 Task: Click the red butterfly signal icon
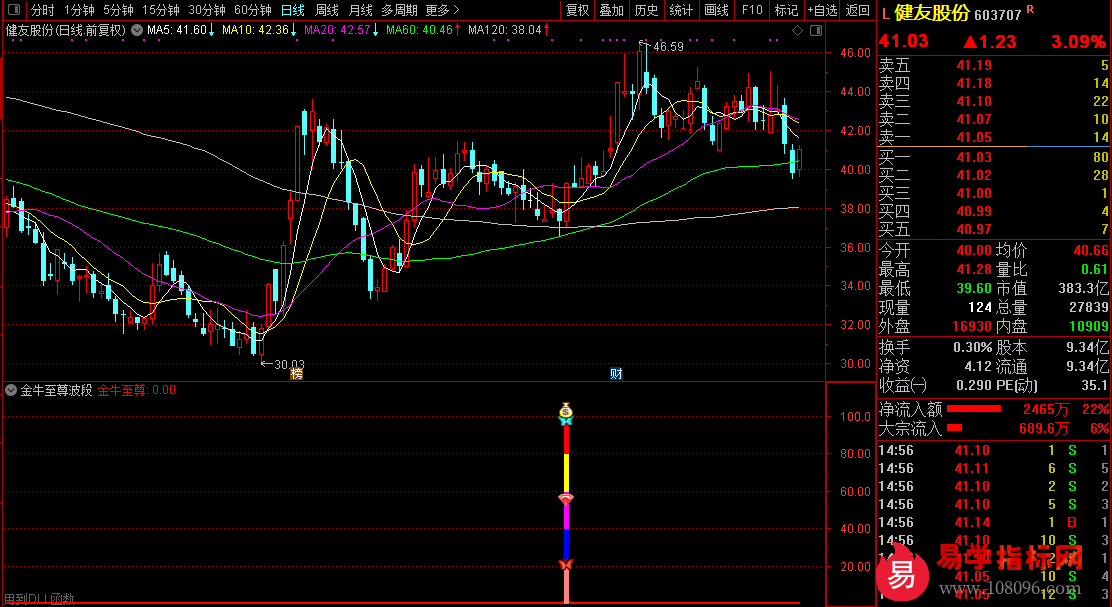(565, 566)
